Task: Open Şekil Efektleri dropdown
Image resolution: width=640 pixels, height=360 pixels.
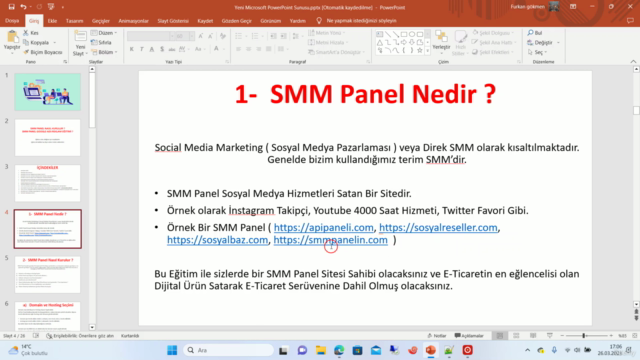Action: point(493,52)
